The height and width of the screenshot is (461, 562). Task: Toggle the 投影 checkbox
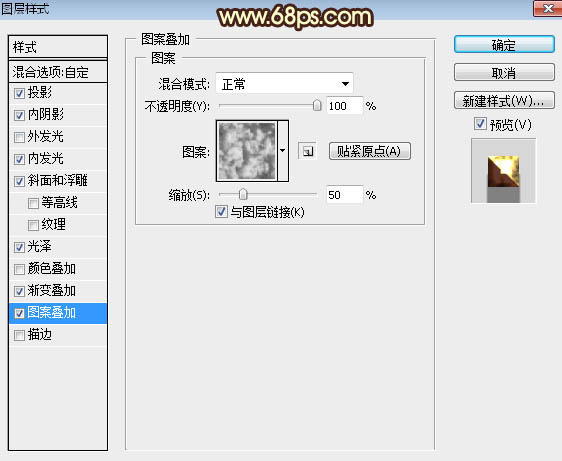point(19,93)
